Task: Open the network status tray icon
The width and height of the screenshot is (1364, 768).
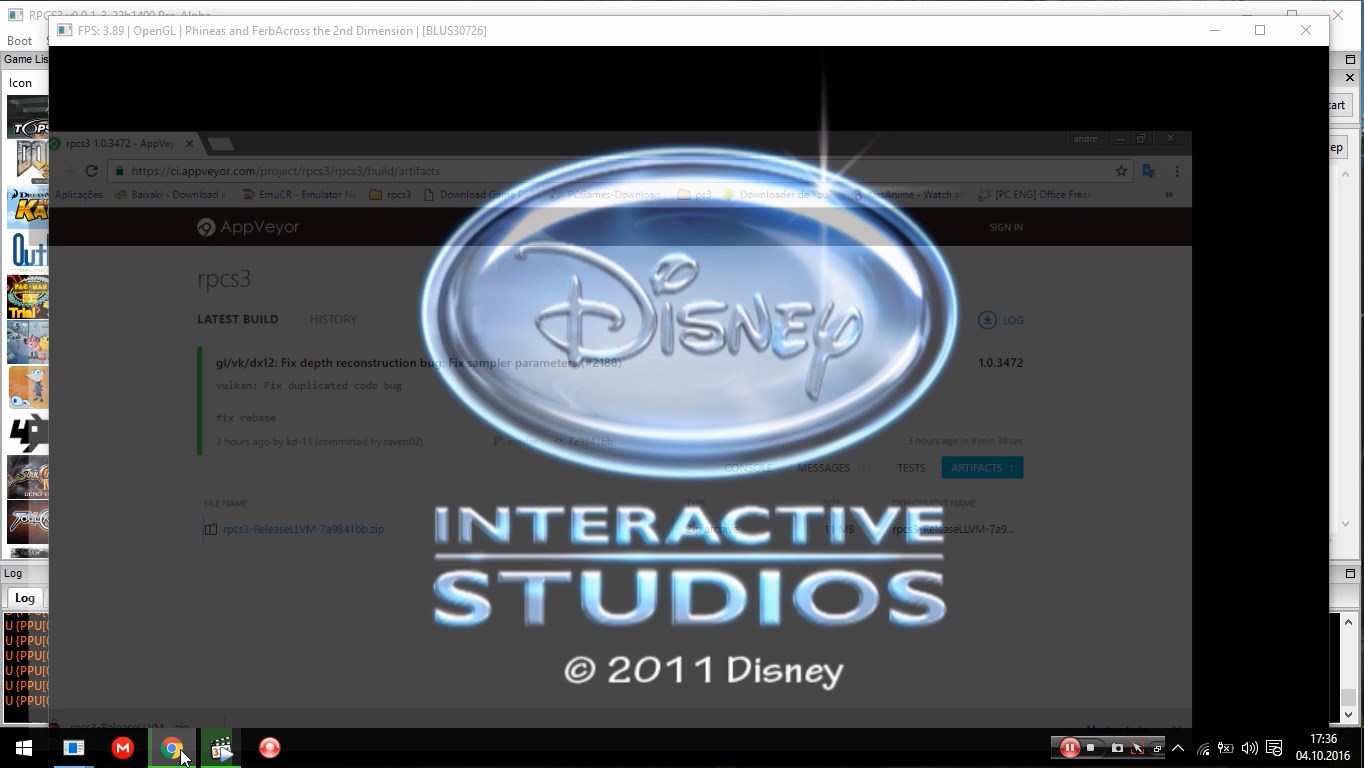Action: point(1203,749)
